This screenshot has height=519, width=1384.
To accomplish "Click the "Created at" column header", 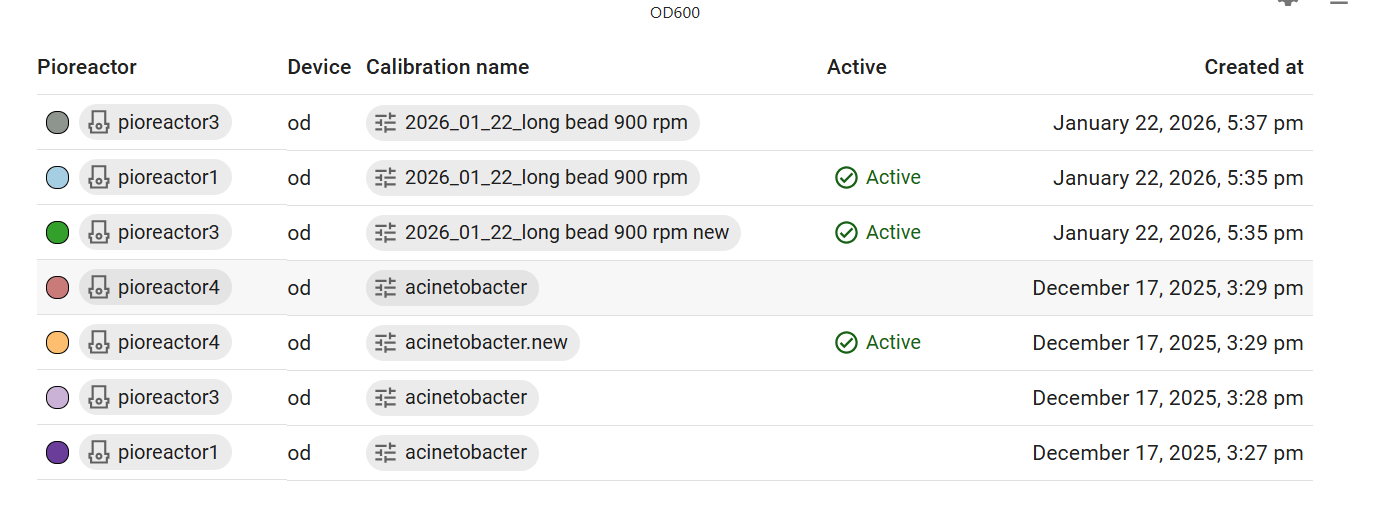I will click(1253, 67).
